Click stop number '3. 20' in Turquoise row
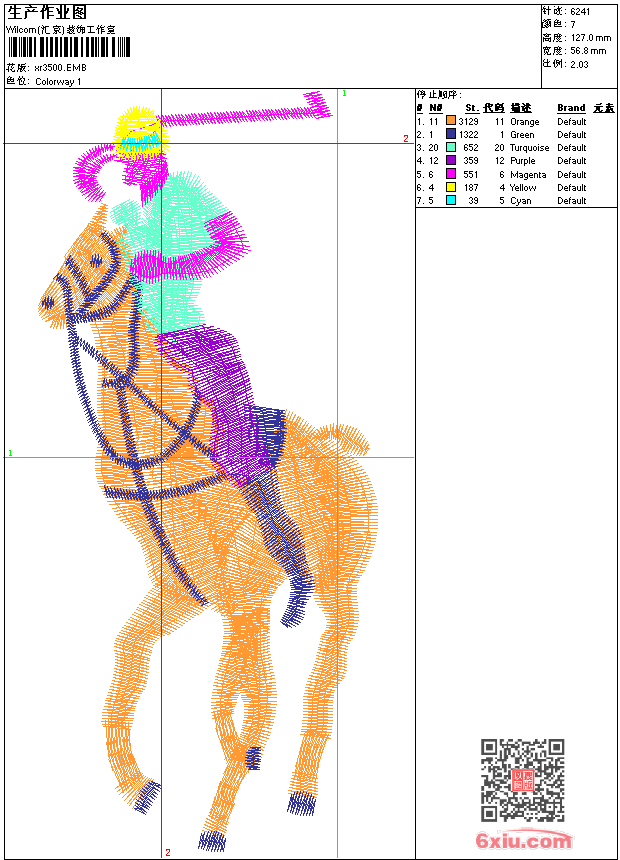Viewport: 620px width, 860px height. (427, 148)
